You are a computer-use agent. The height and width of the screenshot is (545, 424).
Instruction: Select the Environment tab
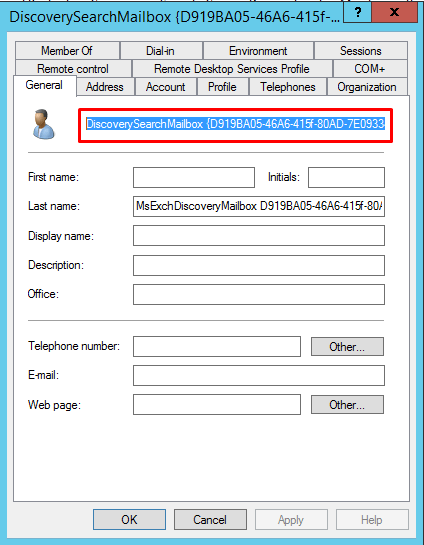[x=258, y=51]
